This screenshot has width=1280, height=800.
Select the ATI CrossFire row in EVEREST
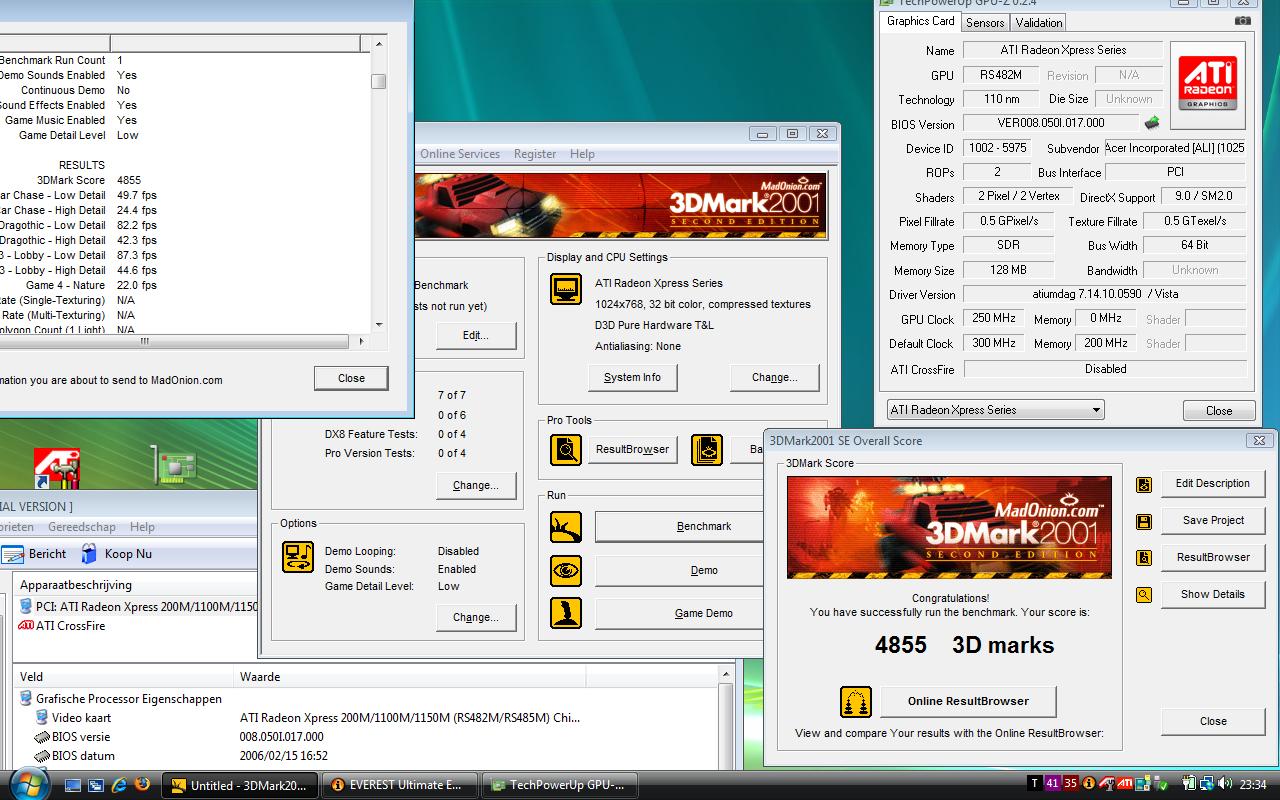pyautogui.click(x=62, y=626)
